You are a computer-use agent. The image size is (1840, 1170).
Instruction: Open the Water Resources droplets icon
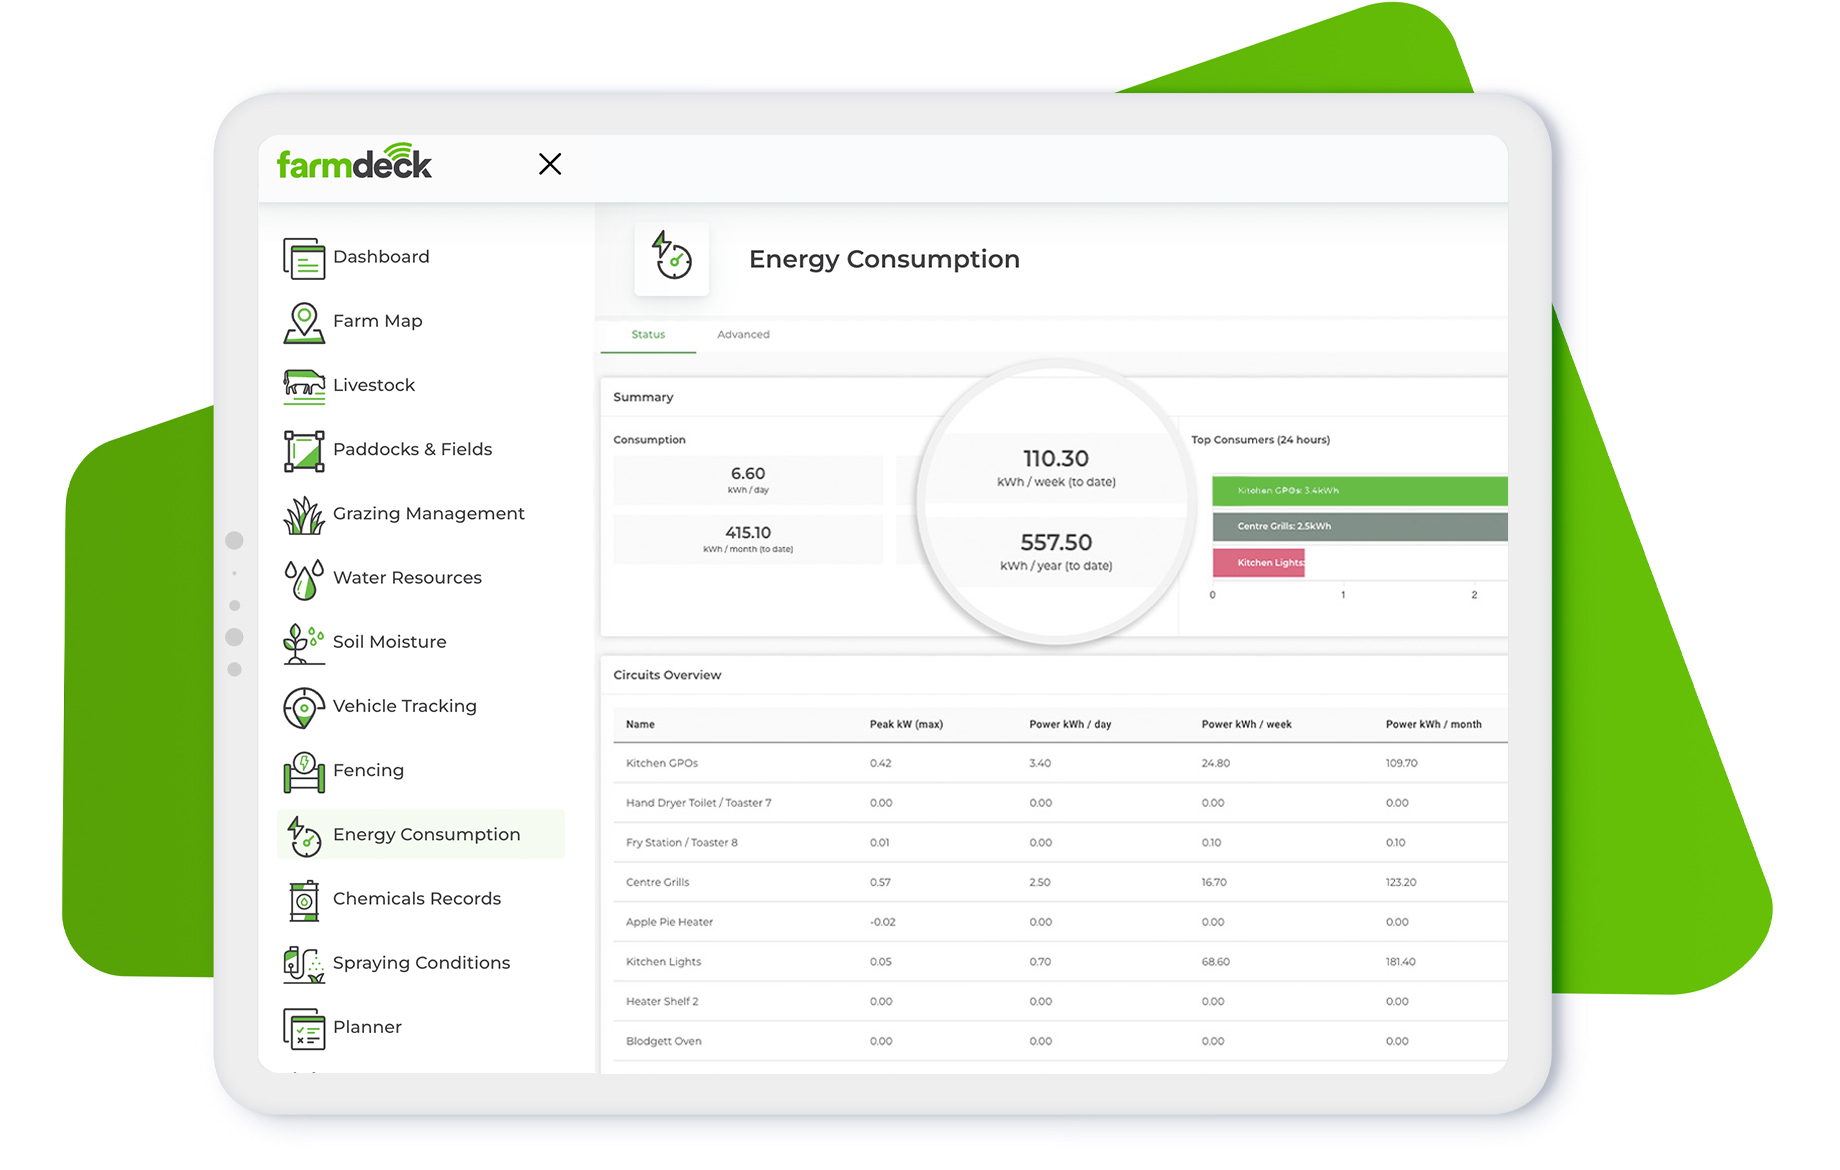(x=304, y=577)
